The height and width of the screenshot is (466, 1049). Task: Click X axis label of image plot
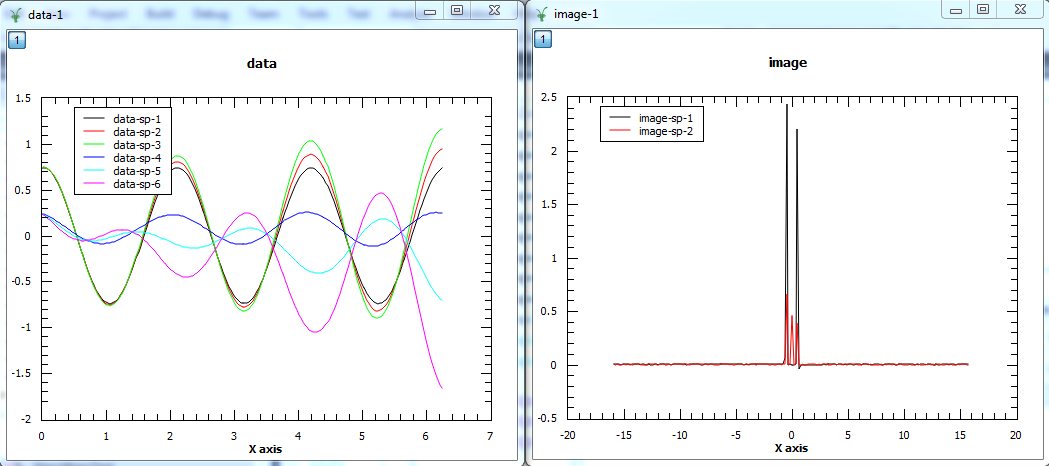[790, 449]
